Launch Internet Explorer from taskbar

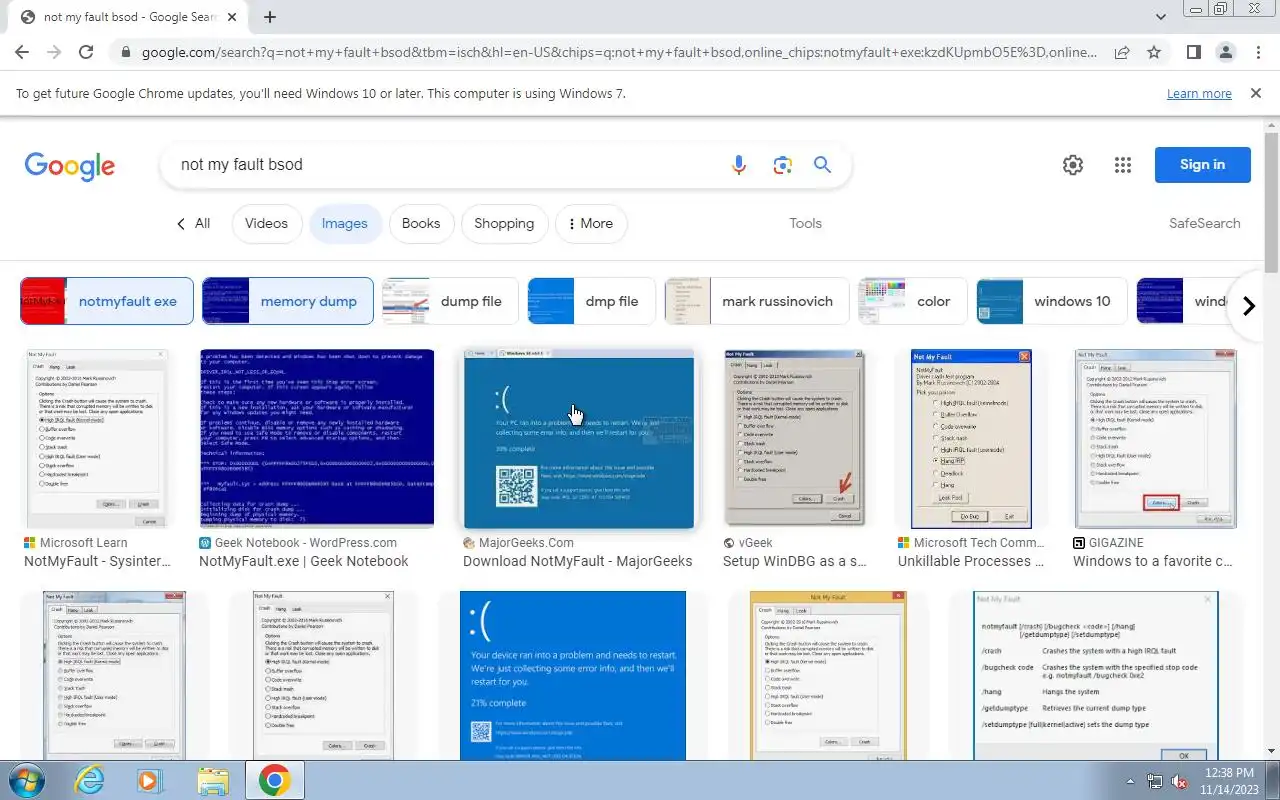pyautogui.click(x=89, y=780)
